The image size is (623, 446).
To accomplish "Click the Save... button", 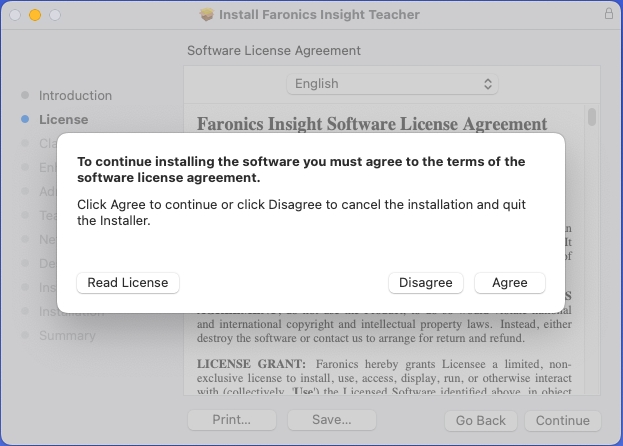I will tap(330, 421).
